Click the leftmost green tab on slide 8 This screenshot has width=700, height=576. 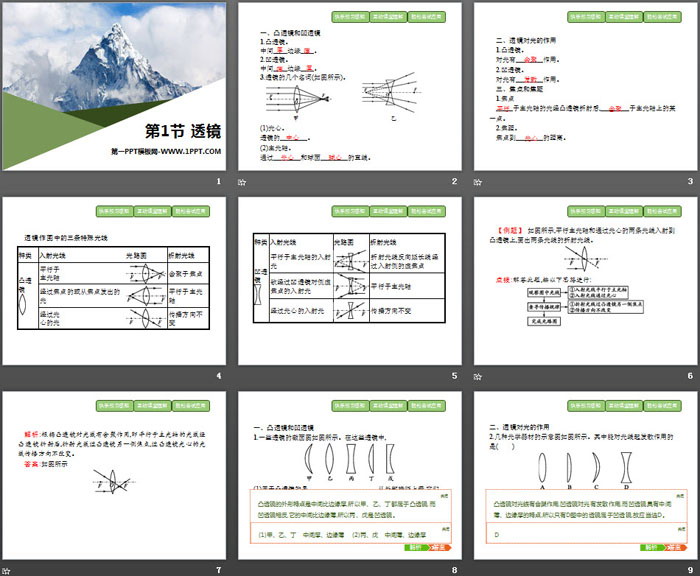click(350, 406)
